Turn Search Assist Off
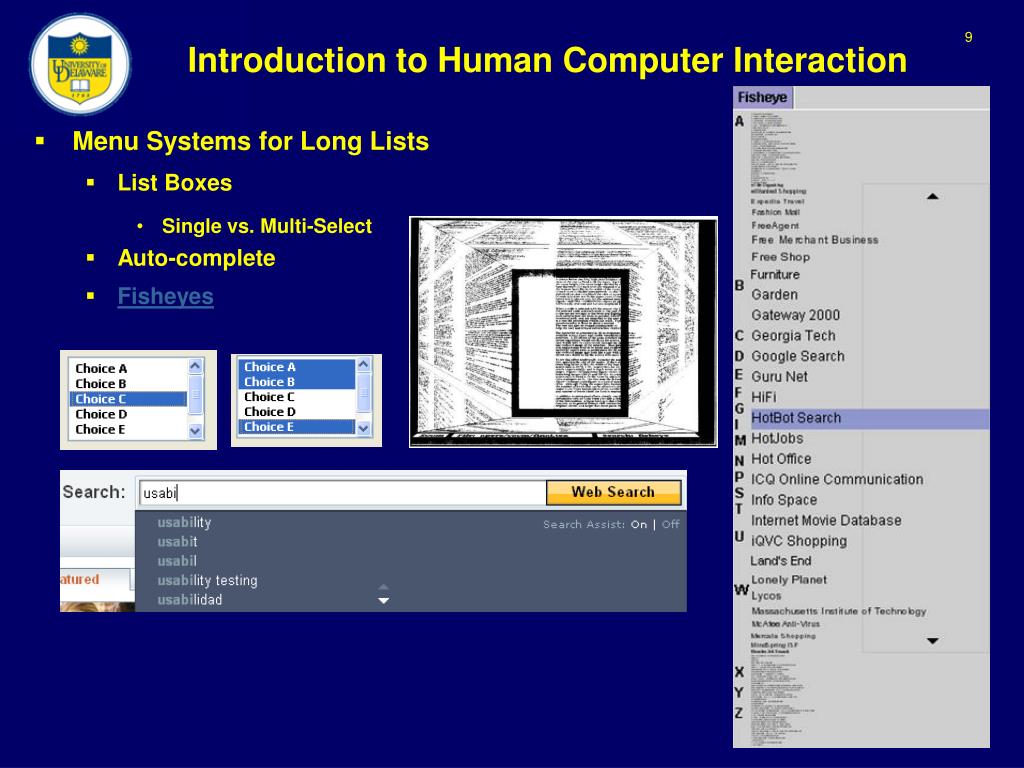This screenshot has width=1024, height=768. tap(670, 524)
